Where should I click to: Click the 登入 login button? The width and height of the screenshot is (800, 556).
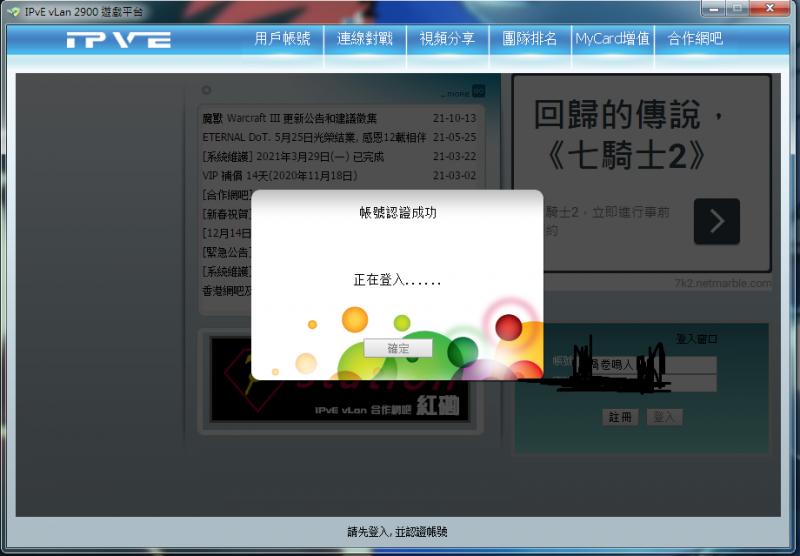pos(664,417)
